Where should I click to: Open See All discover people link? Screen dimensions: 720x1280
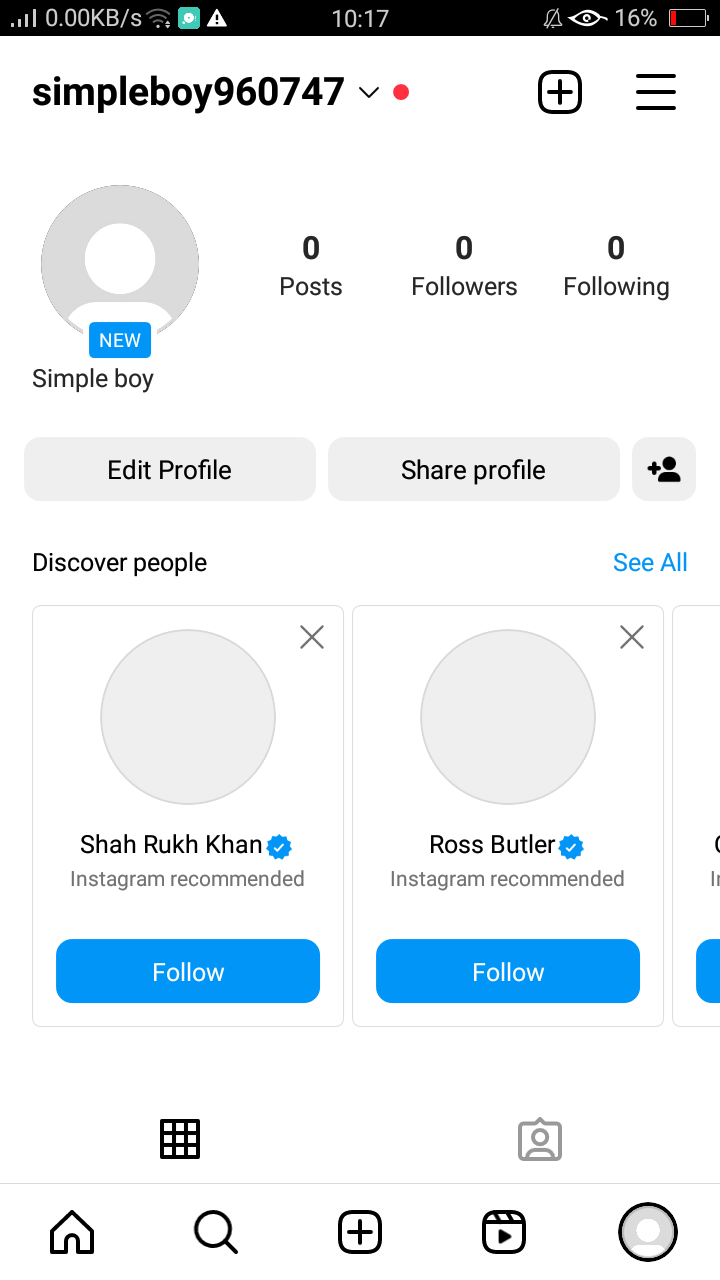click(x=650, y=563)
